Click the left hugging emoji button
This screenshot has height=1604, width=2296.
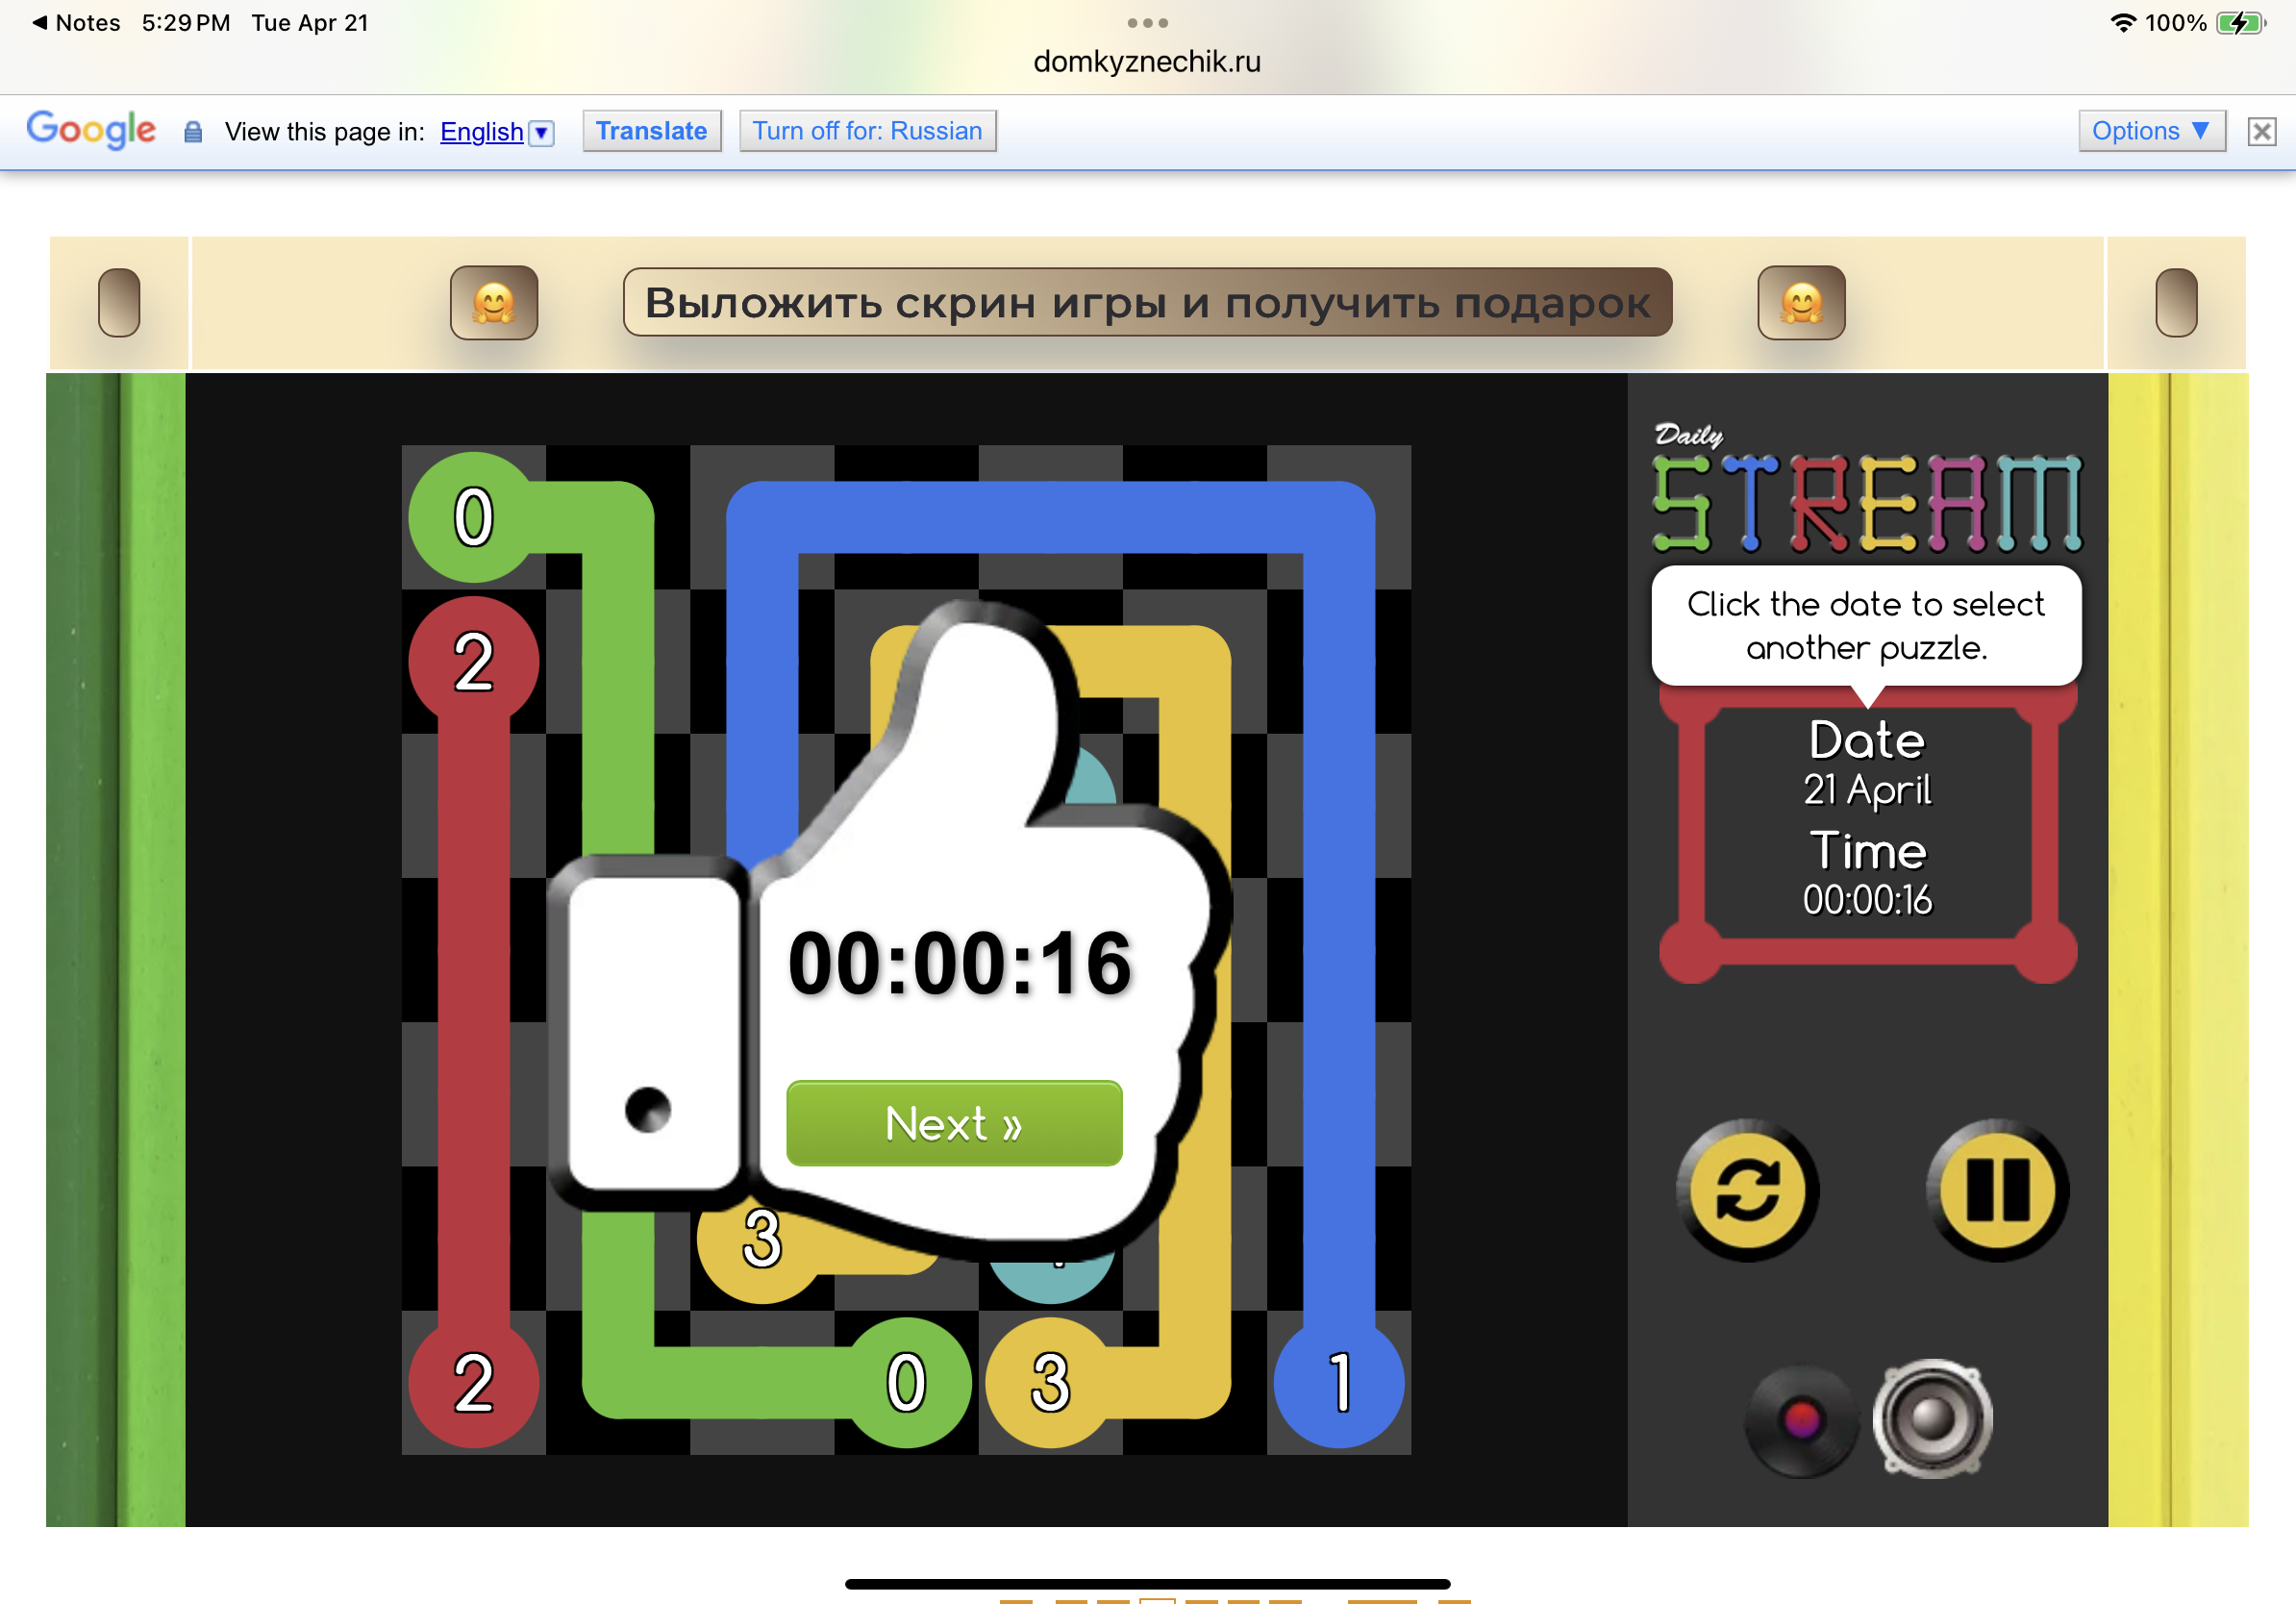(494, 303)
